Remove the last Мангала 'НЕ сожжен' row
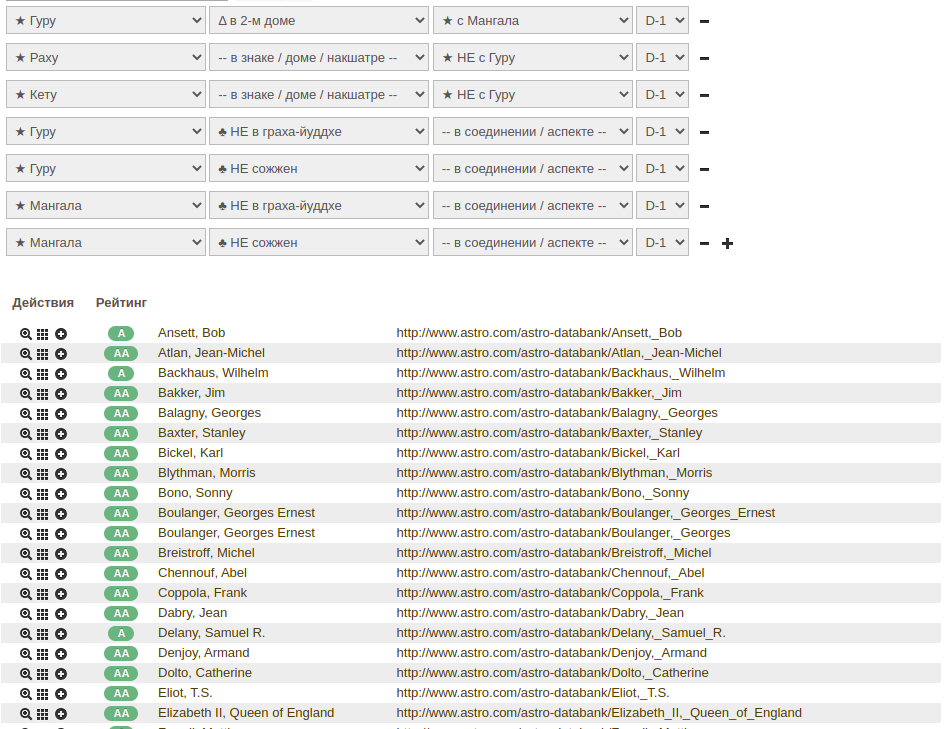Viewport: 950px width, 729px height. 704,243
